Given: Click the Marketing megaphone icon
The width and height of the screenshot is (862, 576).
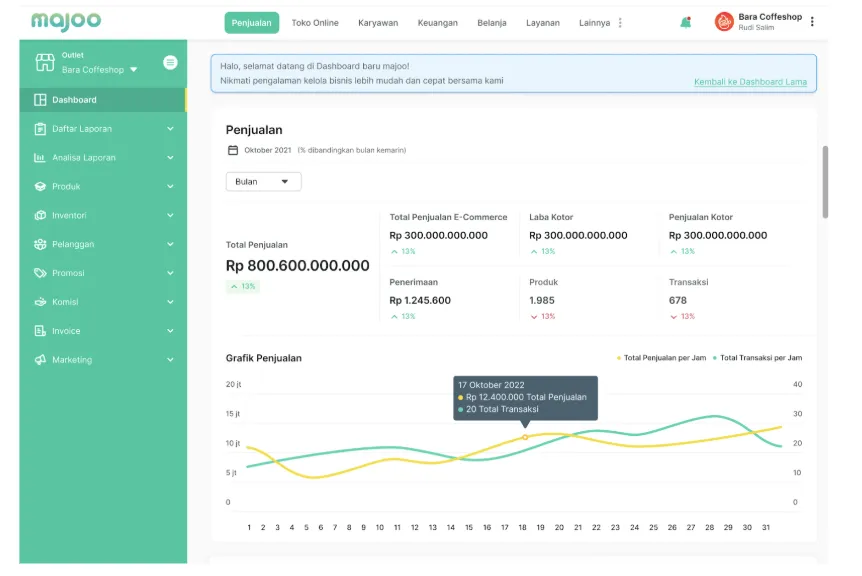Looking at the screenshot, I should point(40,360).
